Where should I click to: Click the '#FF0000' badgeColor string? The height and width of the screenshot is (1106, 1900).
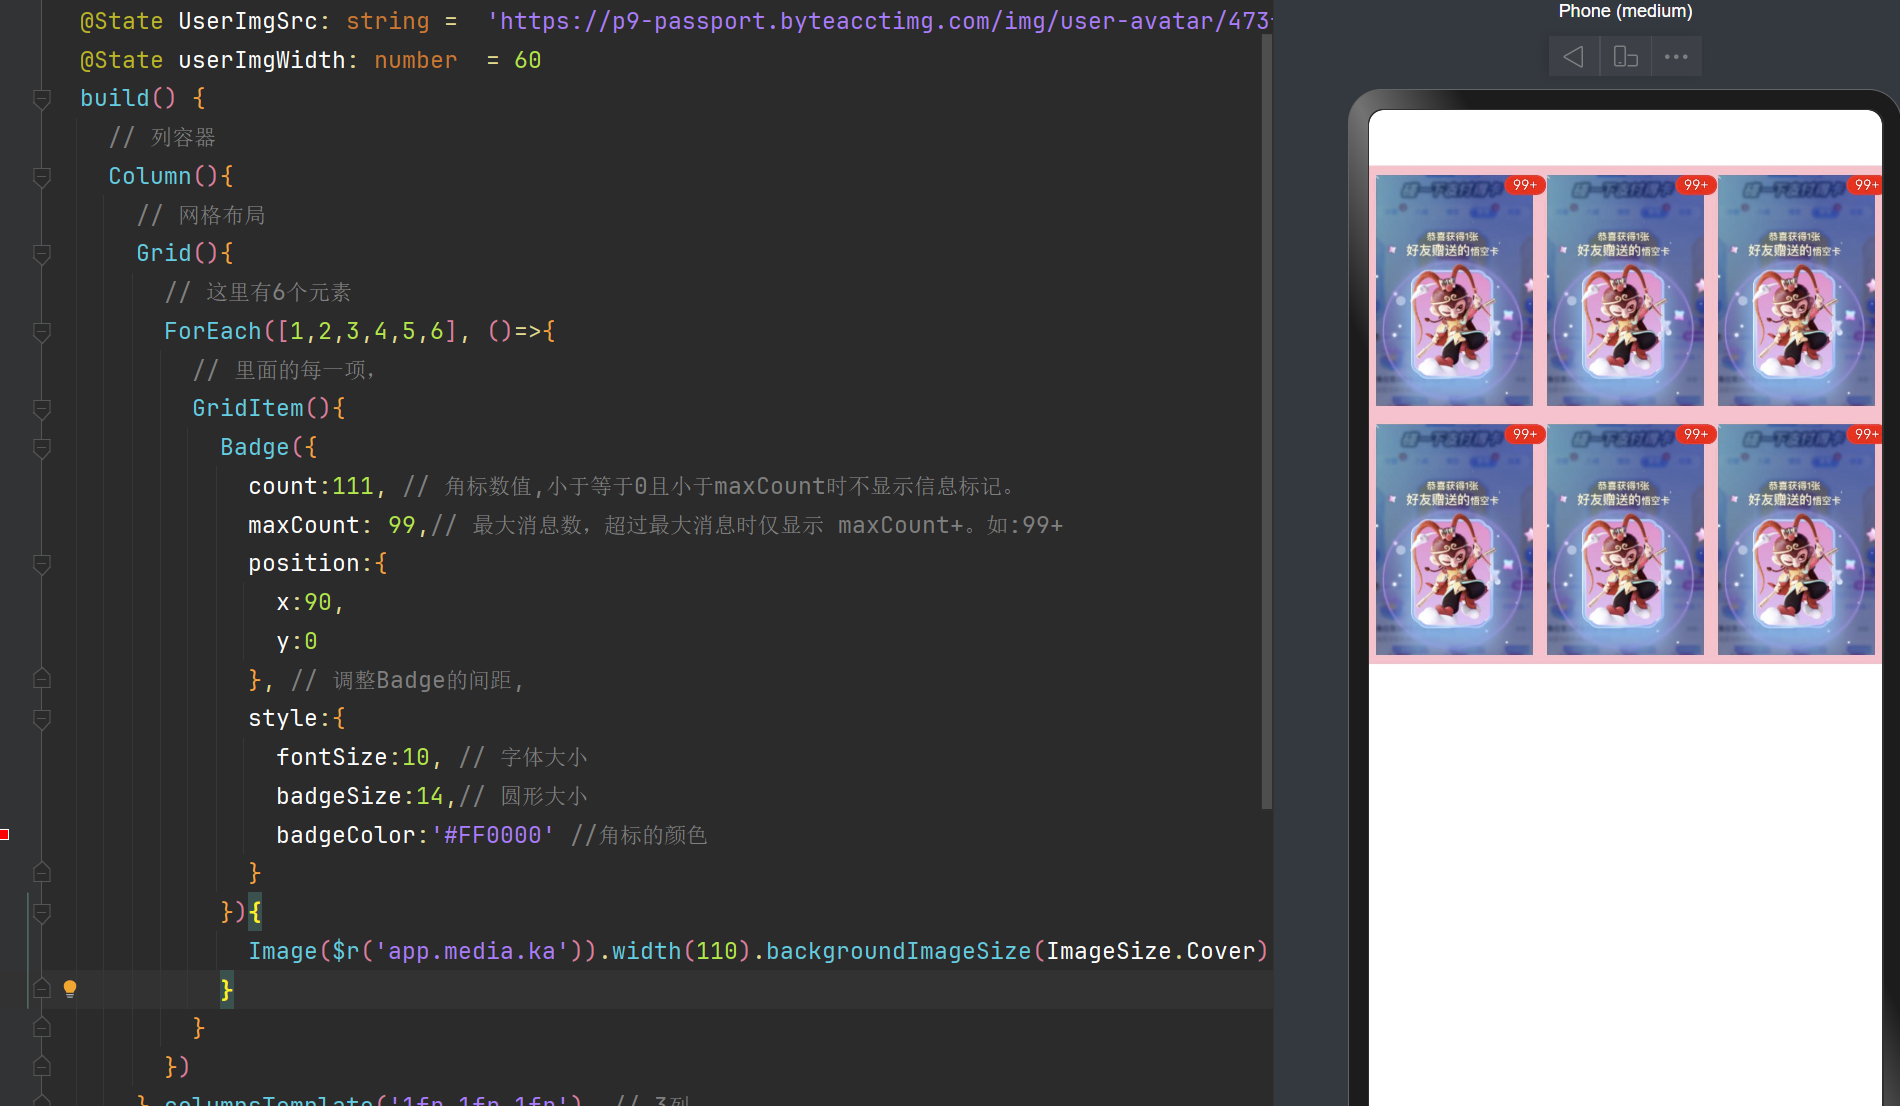(x=493, y=835)
